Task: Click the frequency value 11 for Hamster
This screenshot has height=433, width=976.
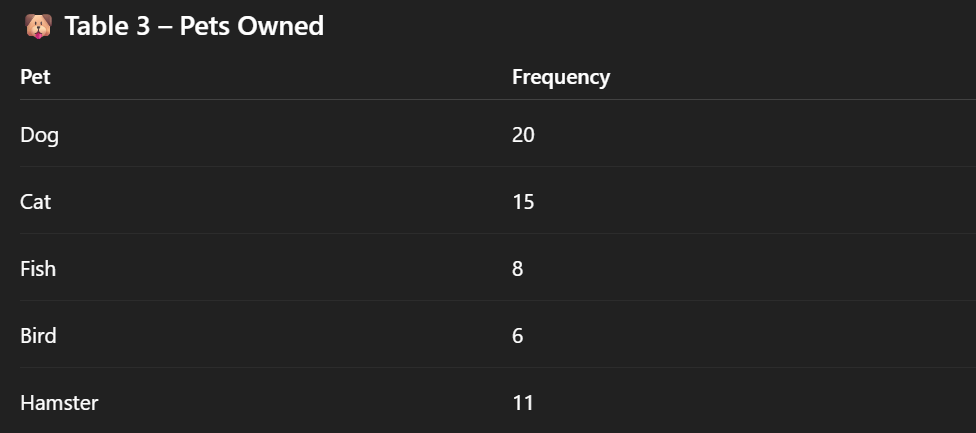Action: 523,403
